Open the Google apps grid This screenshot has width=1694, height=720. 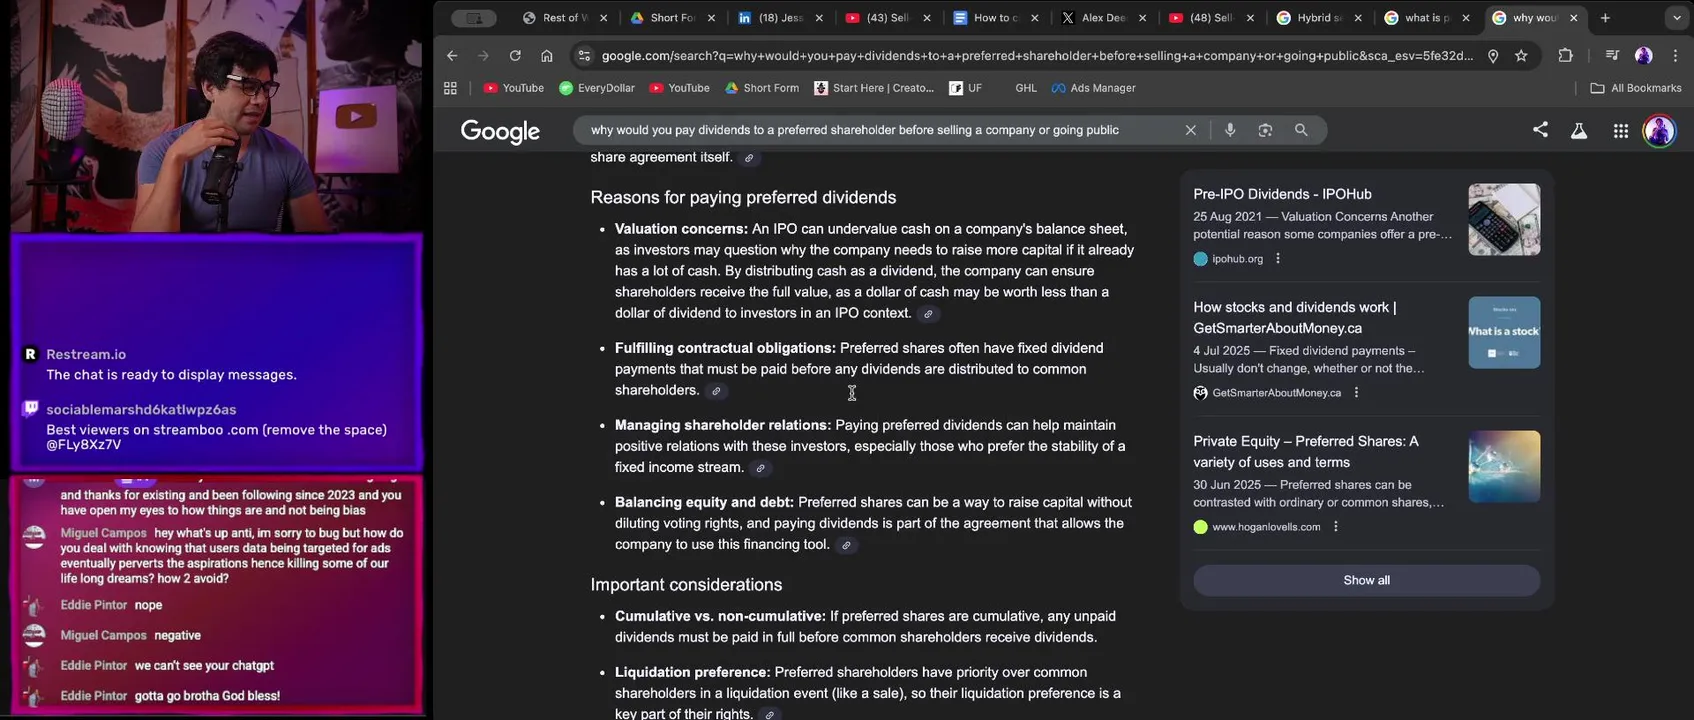click(x=1620, y=130)
